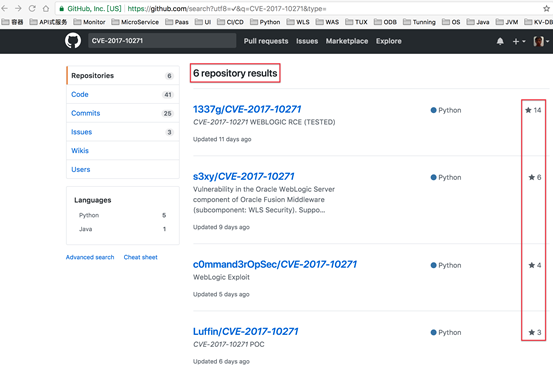Select the Repositories results tab
The width and height of the screenshot is (553, 365).
(123, 75)
